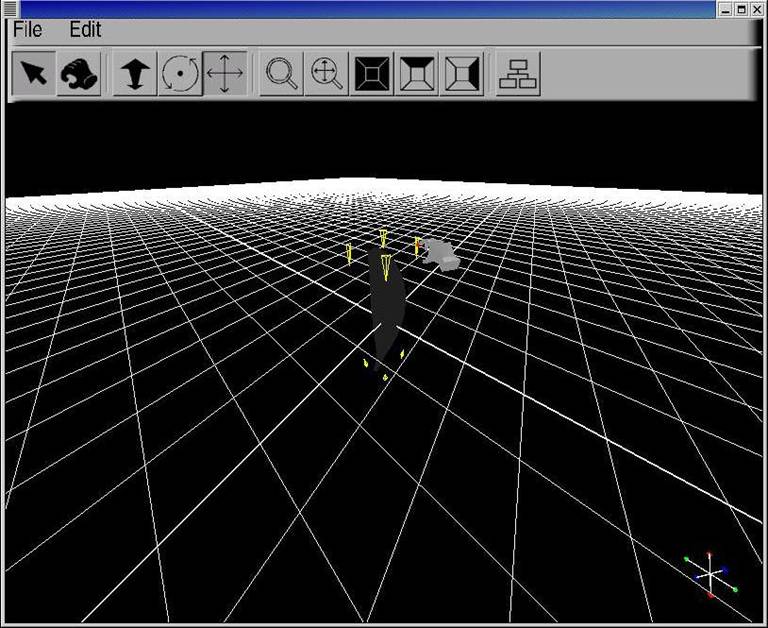
Task: Select the arrow pointer tool
Action: (33, 73)
